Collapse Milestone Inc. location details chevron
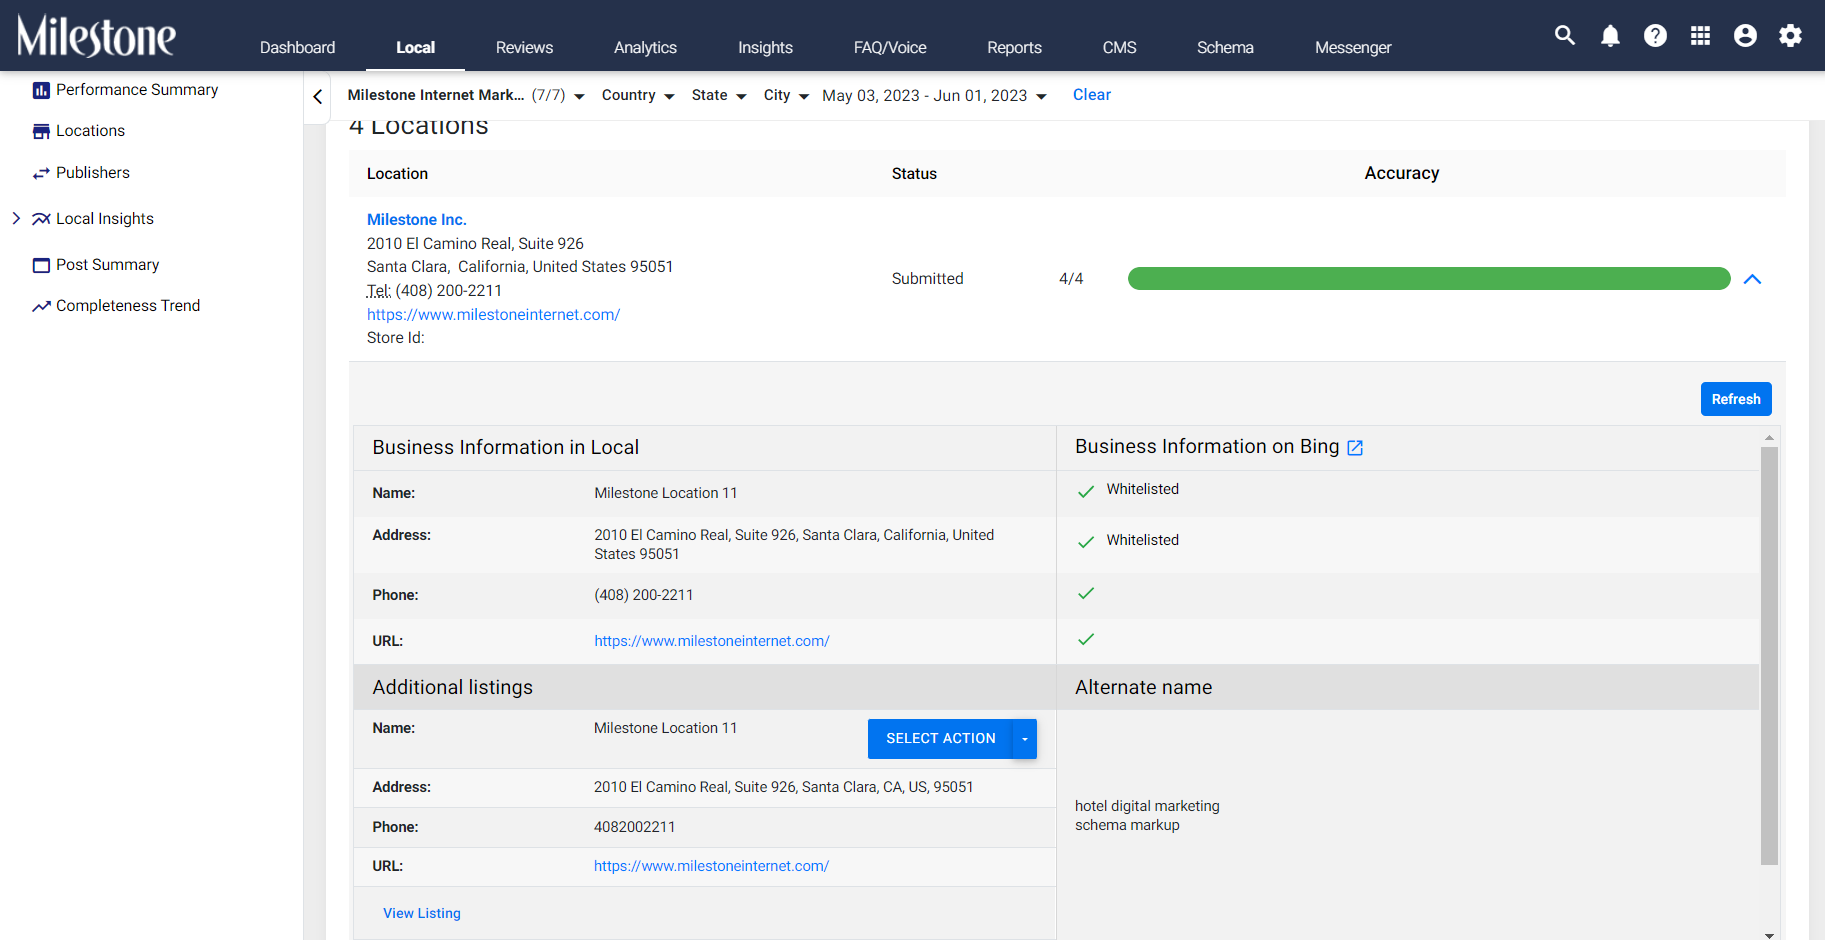 pyautogui.click(x=1752, y=279)
